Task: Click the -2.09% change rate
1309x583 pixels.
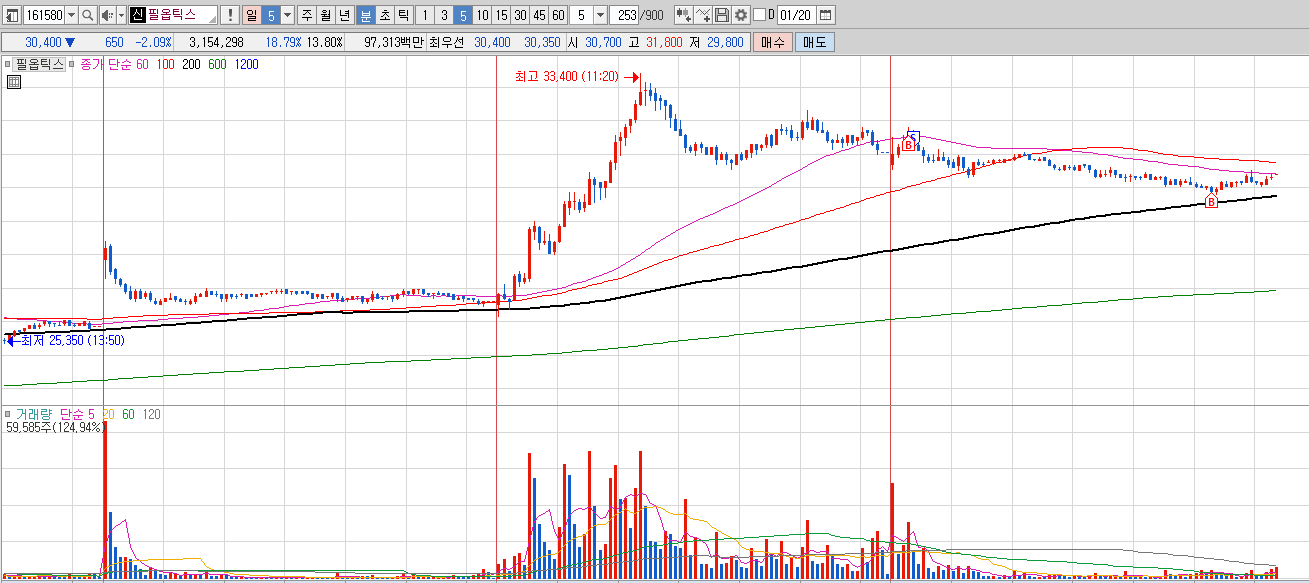Action: point(153,43)
